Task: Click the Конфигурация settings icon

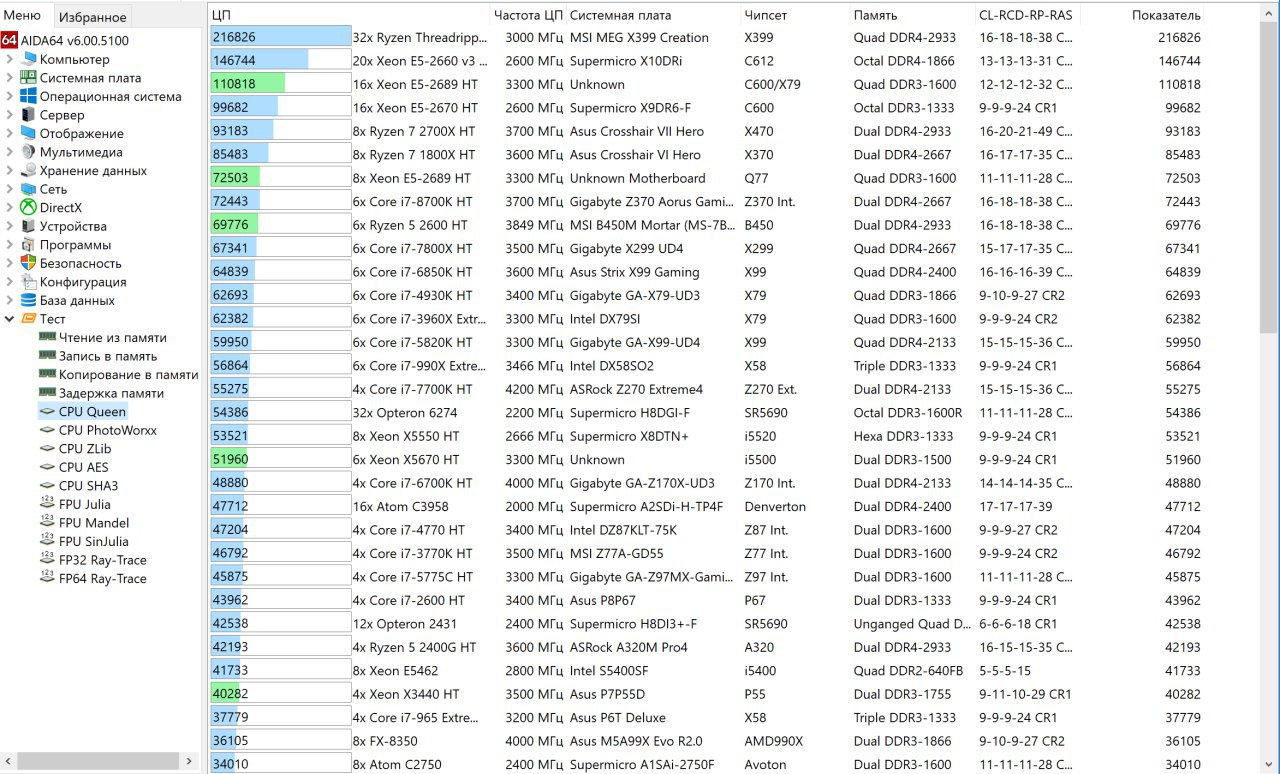Action: 29,282
